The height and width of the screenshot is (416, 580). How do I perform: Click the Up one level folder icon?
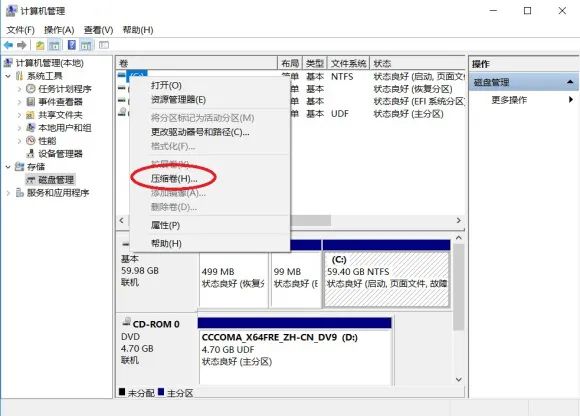[x=40, y=45]
